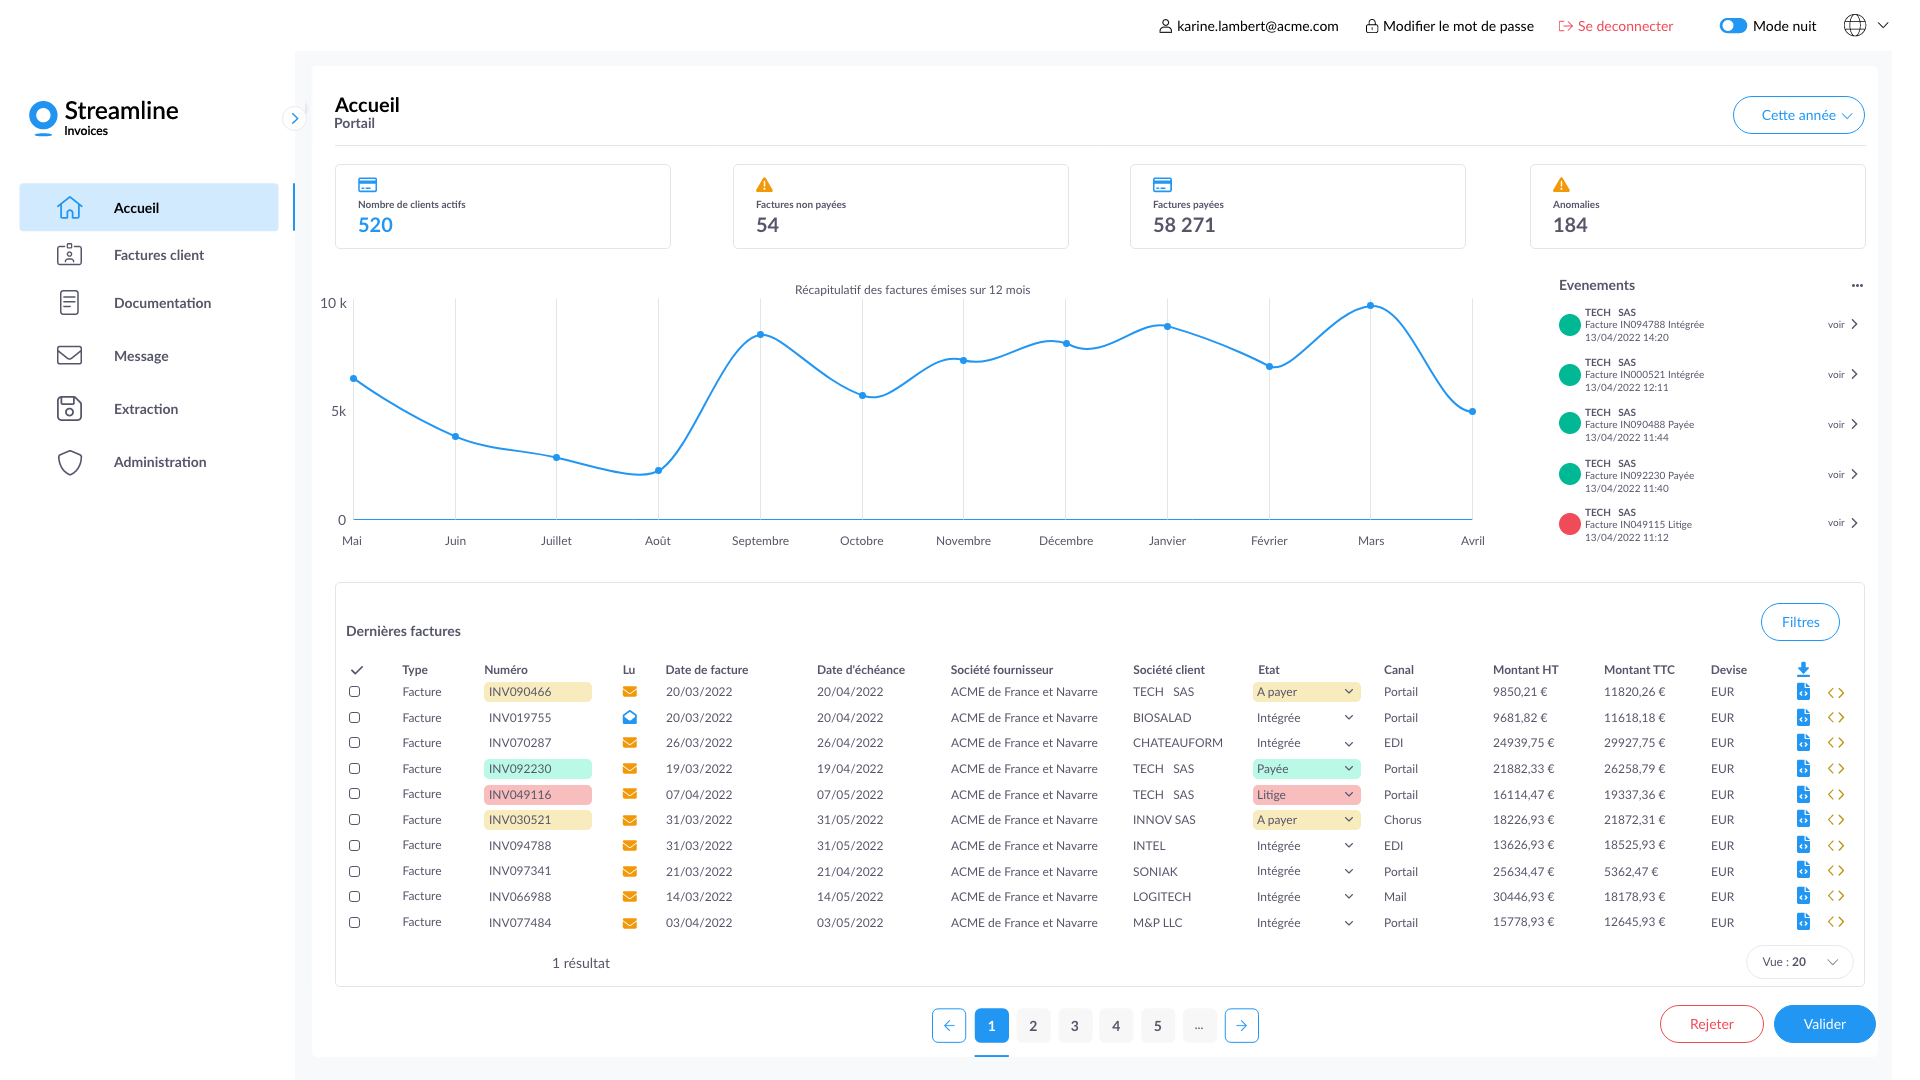The height and width of the screenshot is (1080, 1920).
Task: Open the Cette année period dropdown
Action: (x=1798, y=115)
